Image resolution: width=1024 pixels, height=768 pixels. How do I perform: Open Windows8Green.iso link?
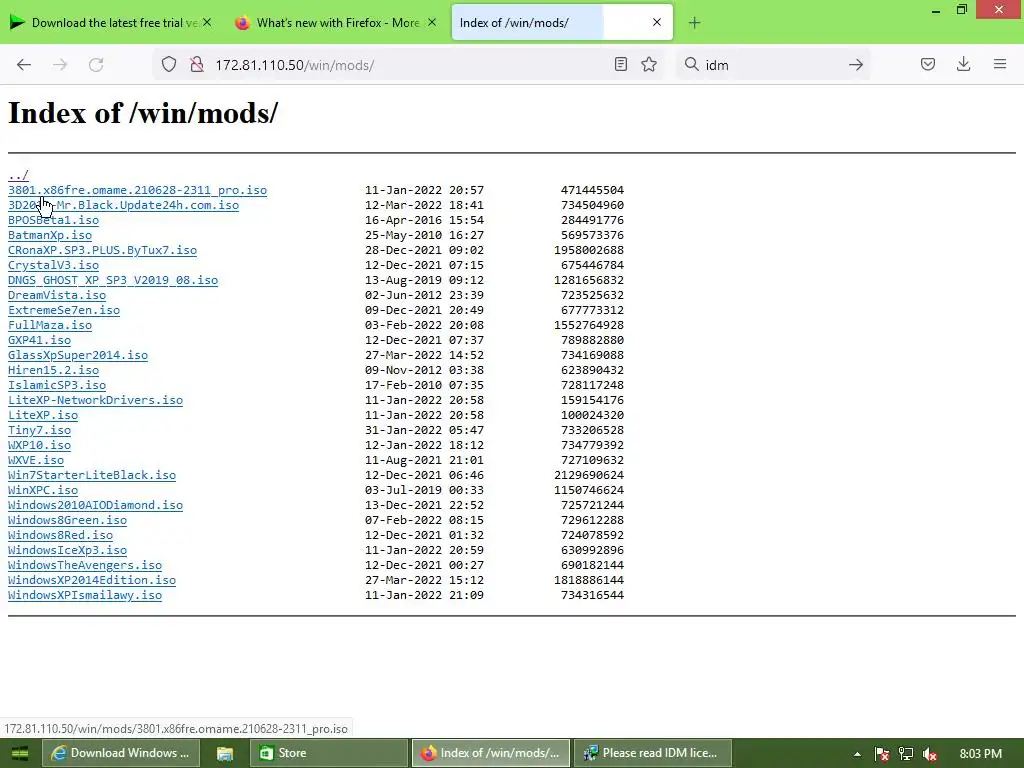pos(67,520)
